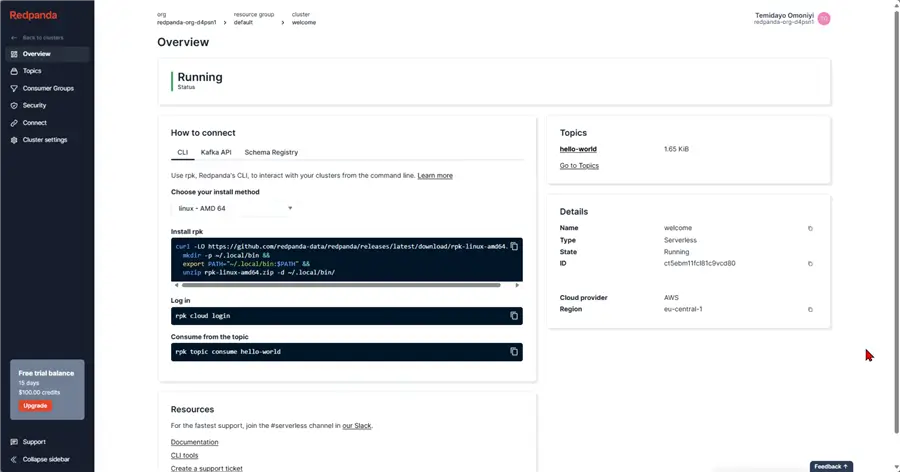Image resolution: width=900 pixels, height=472 pixels.
Task: Open the user avatar menu
Action: 824,18
